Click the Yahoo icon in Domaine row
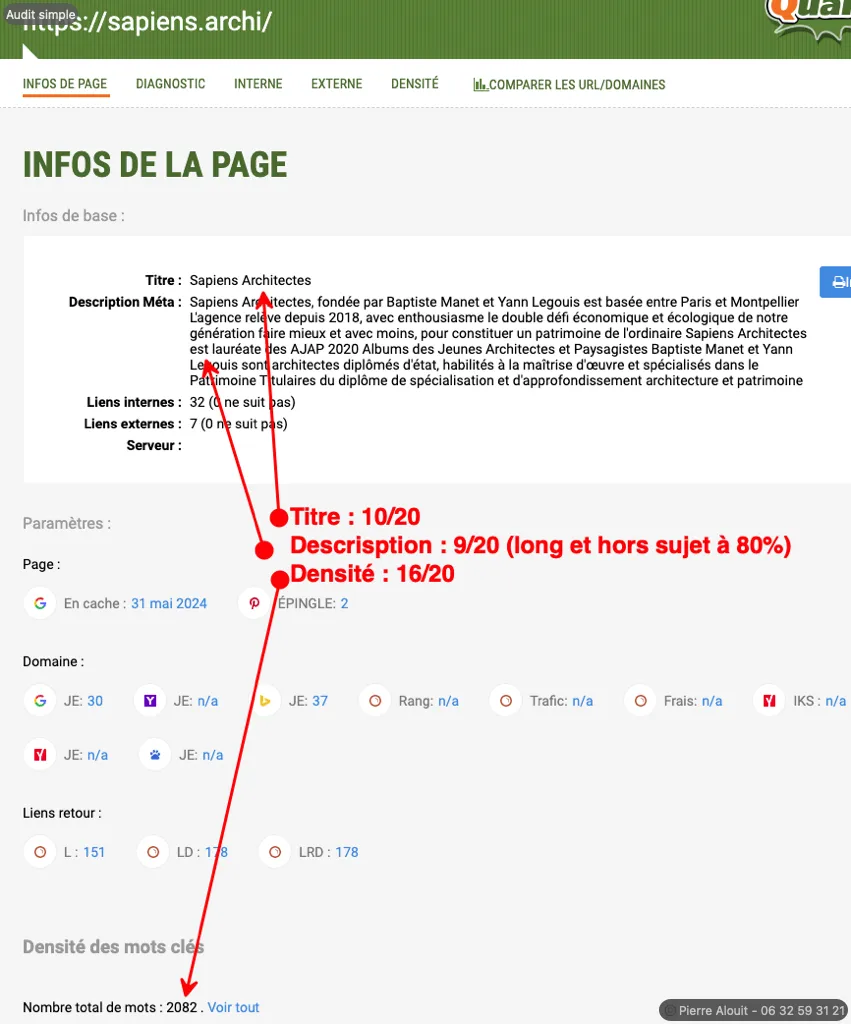 click(150, 701)
